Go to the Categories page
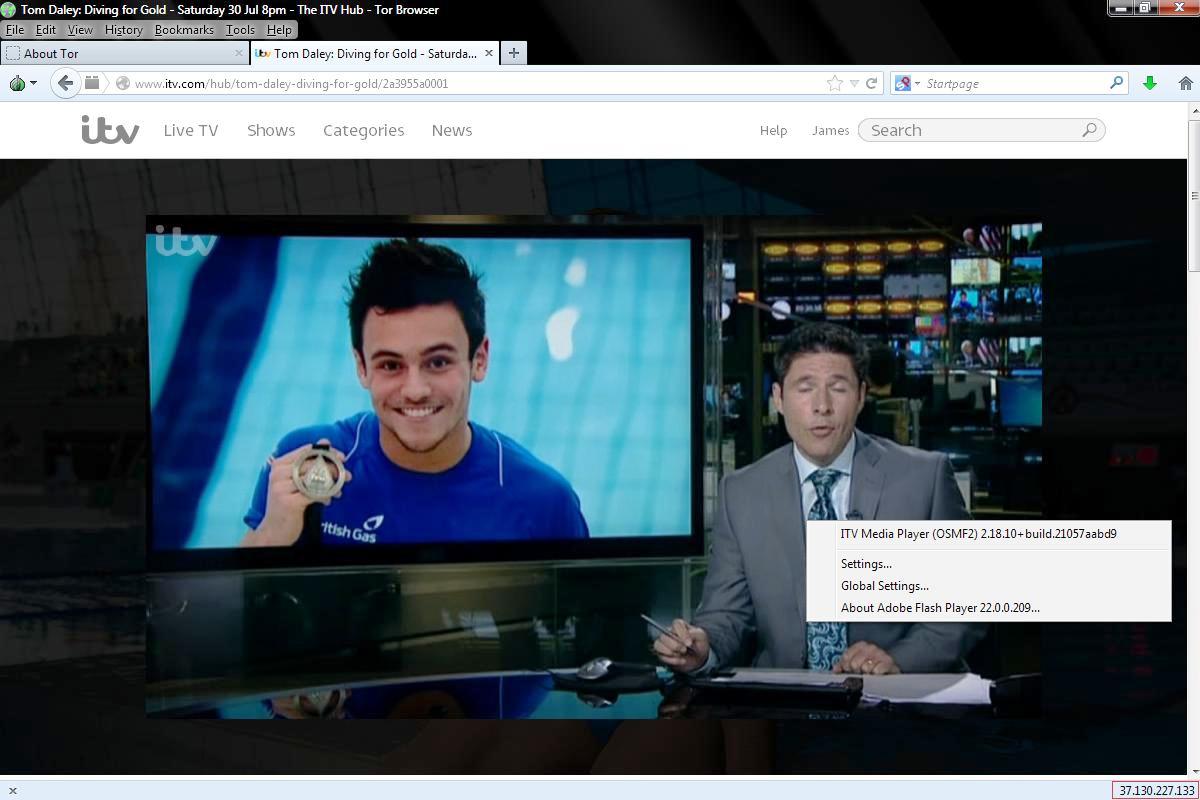Screen dimensions: 1200x800 tap(363, 130)
